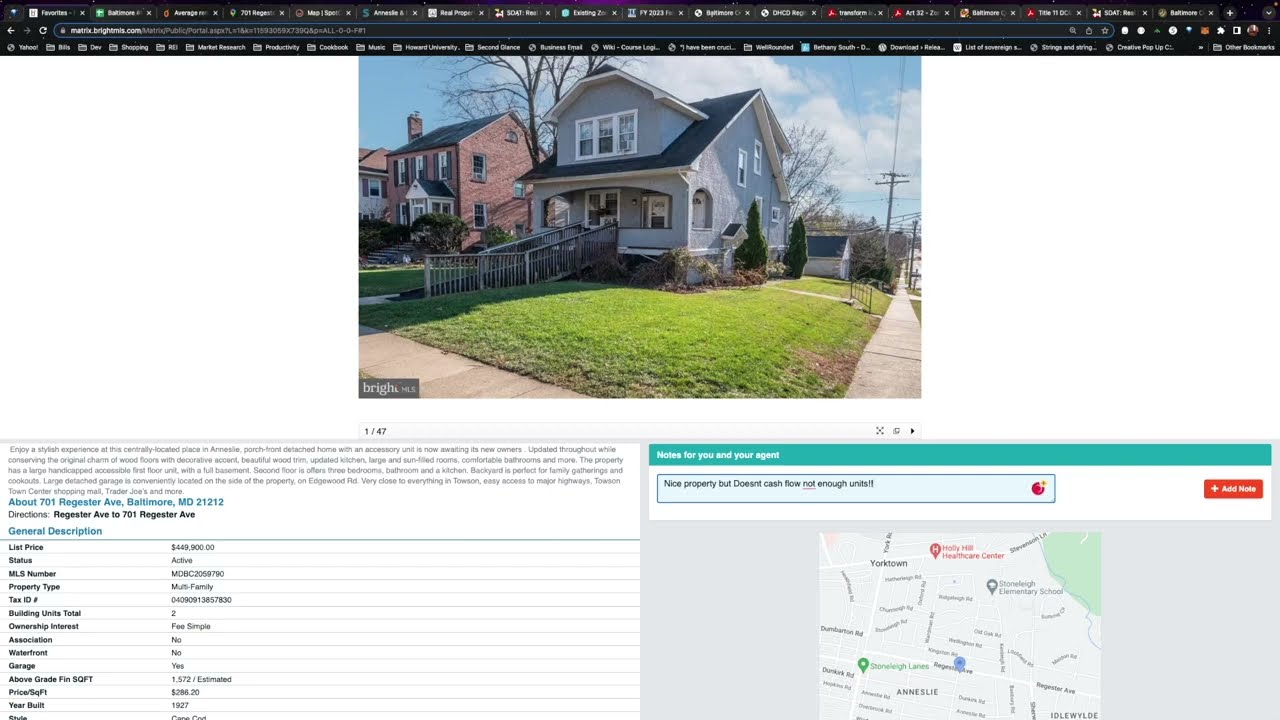
Task: Open a new browser tab with plus
Action: coord(1230,13)
